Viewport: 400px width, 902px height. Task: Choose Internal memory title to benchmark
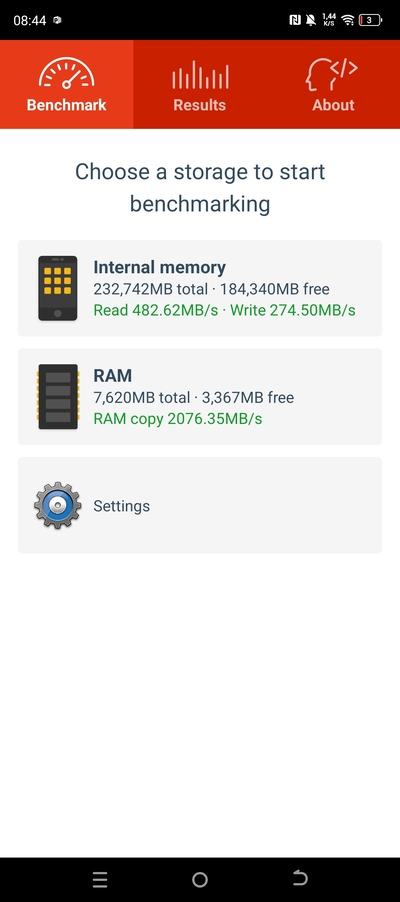coord(159,267)
